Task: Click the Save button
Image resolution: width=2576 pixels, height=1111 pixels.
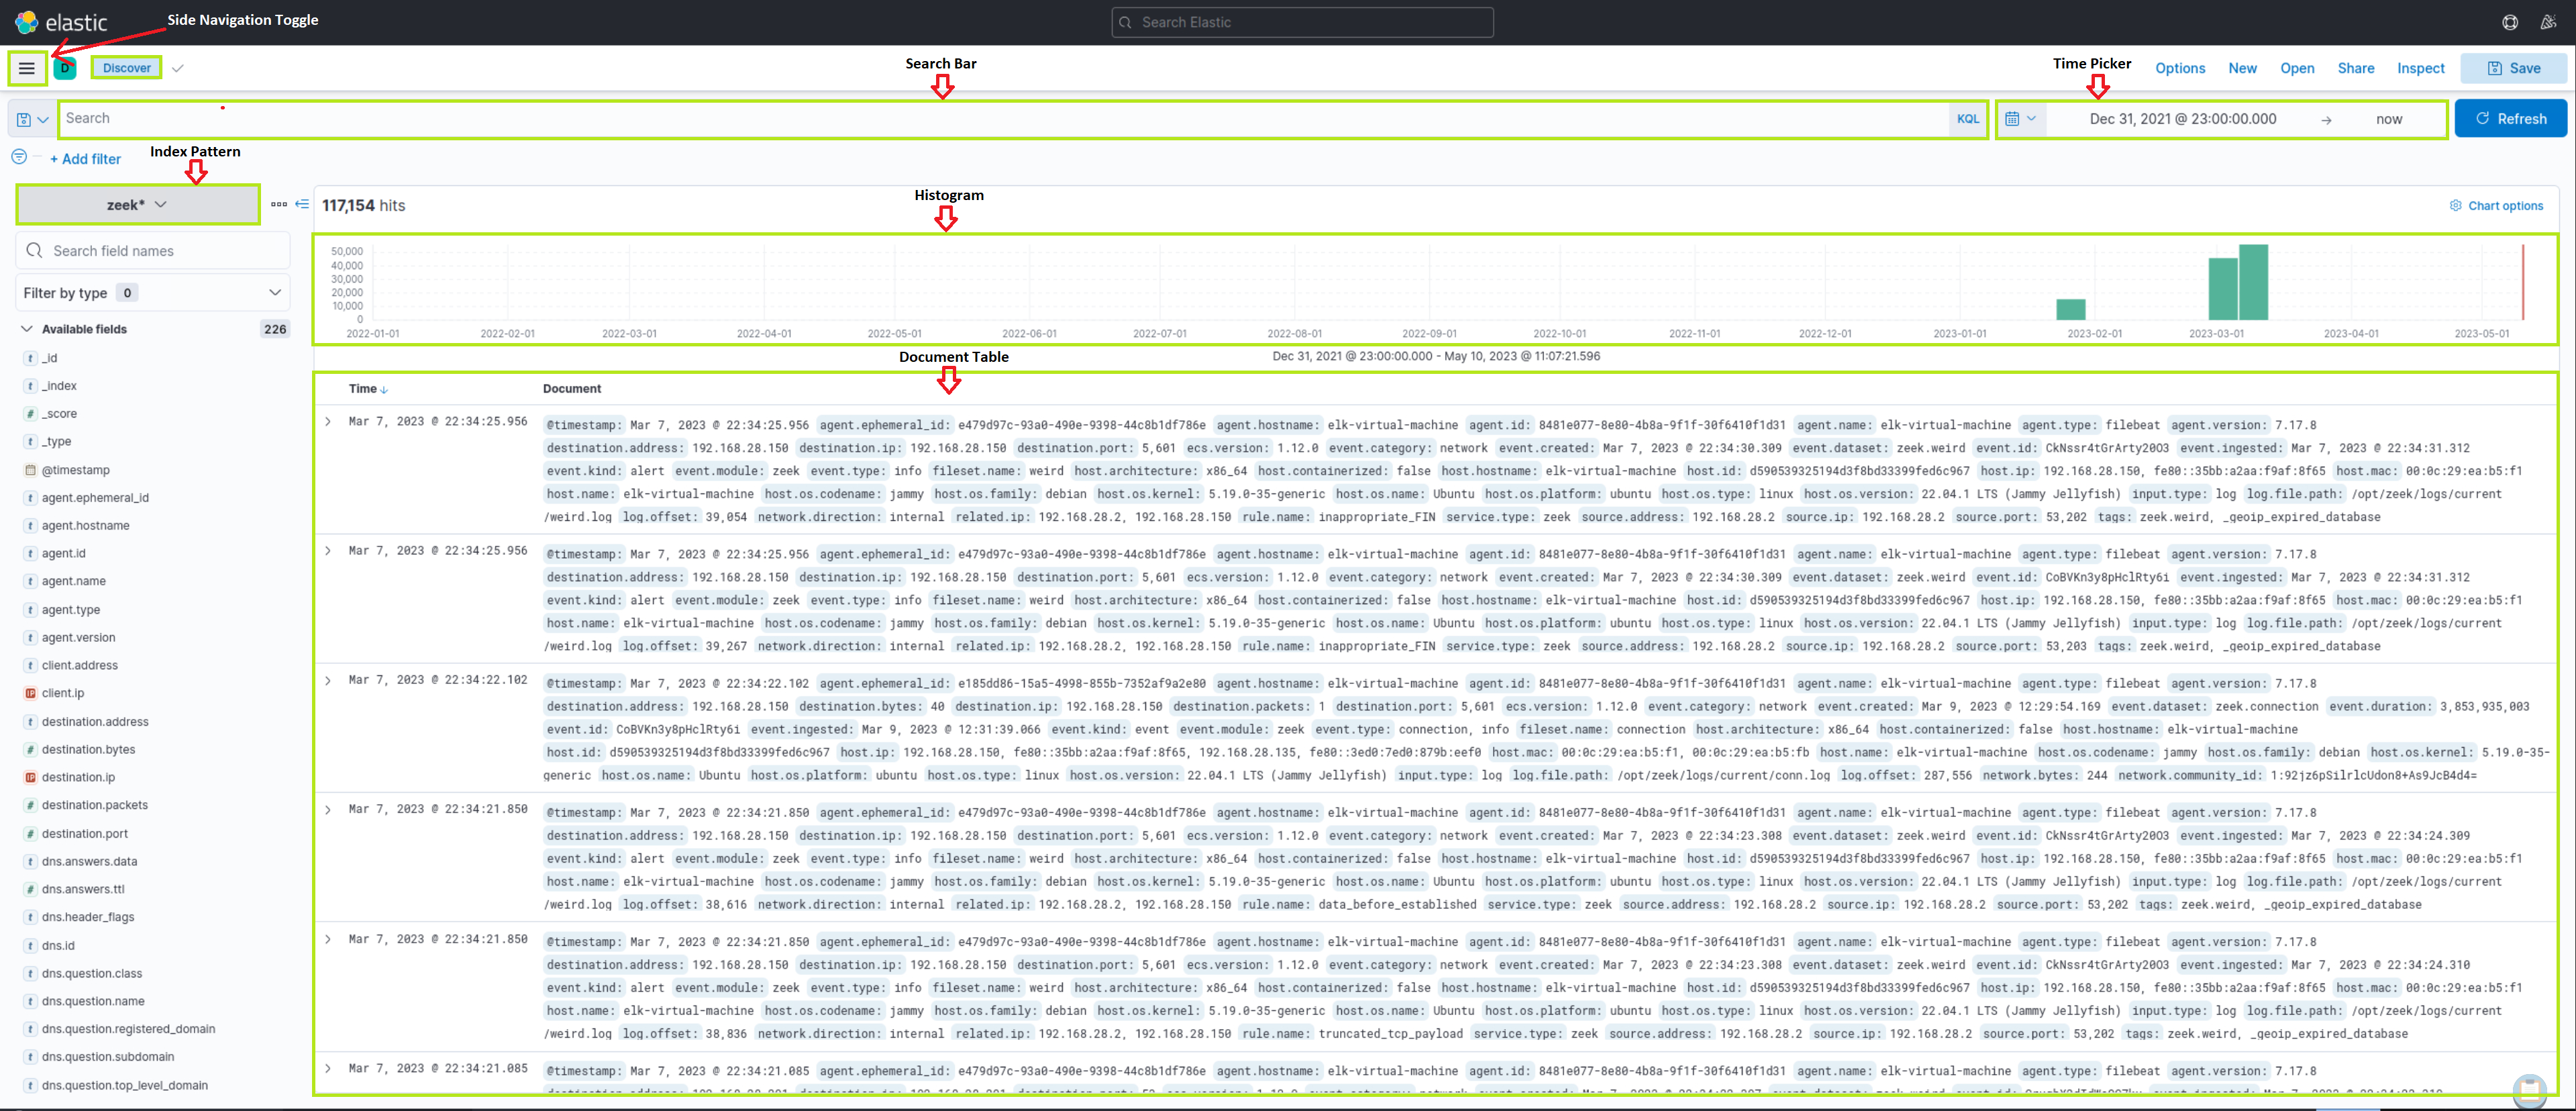Action: point(2513,68)
